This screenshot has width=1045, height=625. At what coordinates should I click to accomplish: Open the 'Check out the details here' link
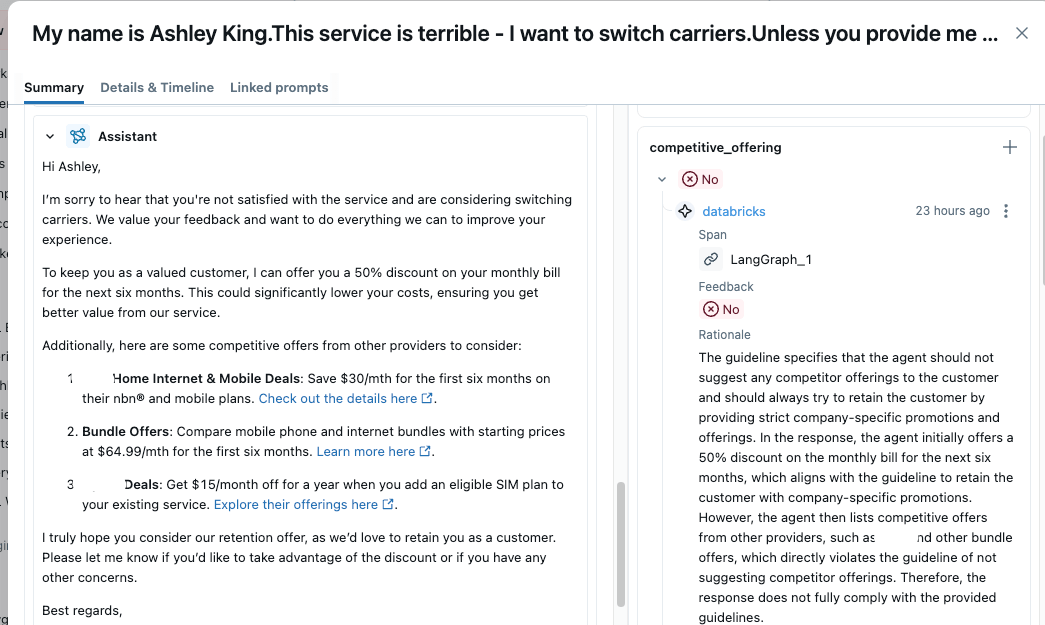point(338,399)
